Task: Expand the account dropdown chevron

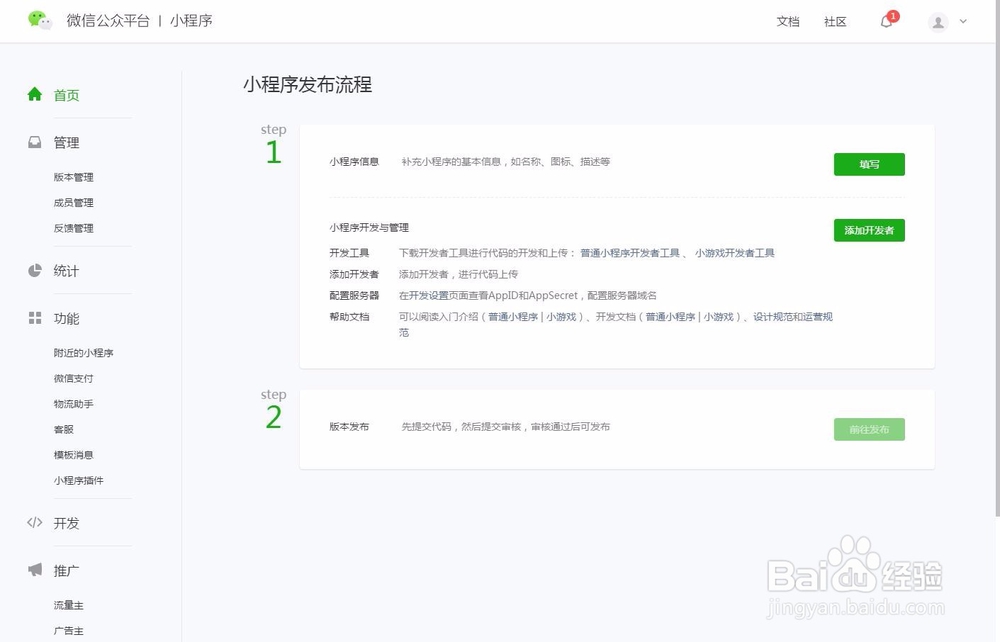Action: coord(963,21)
